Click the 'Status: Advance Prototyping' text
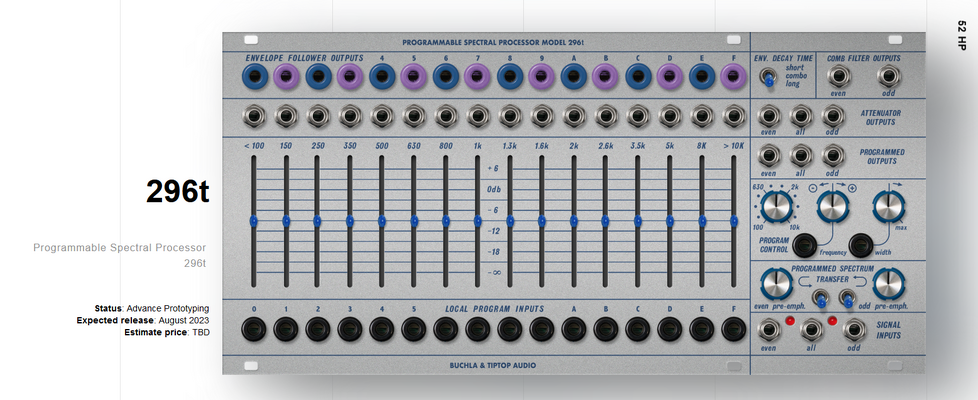 pyautogui.click(x=152, y=308)
